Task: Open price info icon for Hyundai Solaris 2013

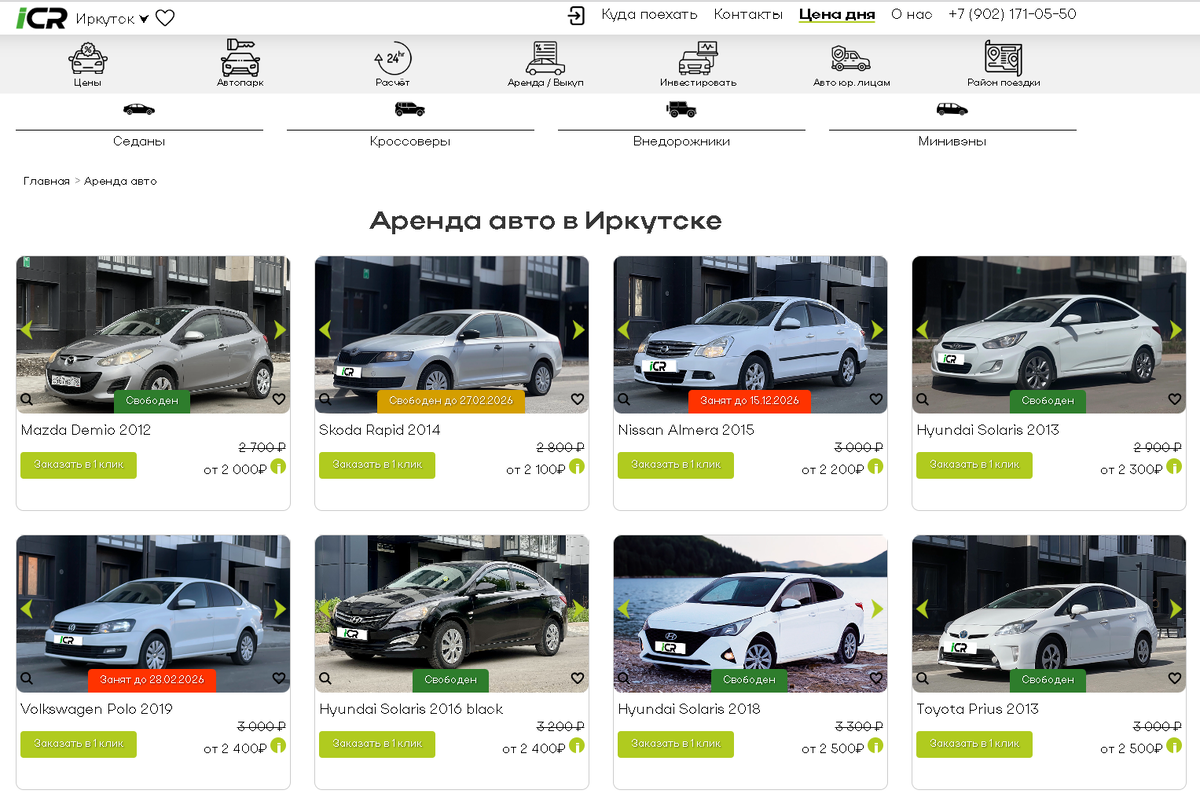Action: click(1174, 466)
